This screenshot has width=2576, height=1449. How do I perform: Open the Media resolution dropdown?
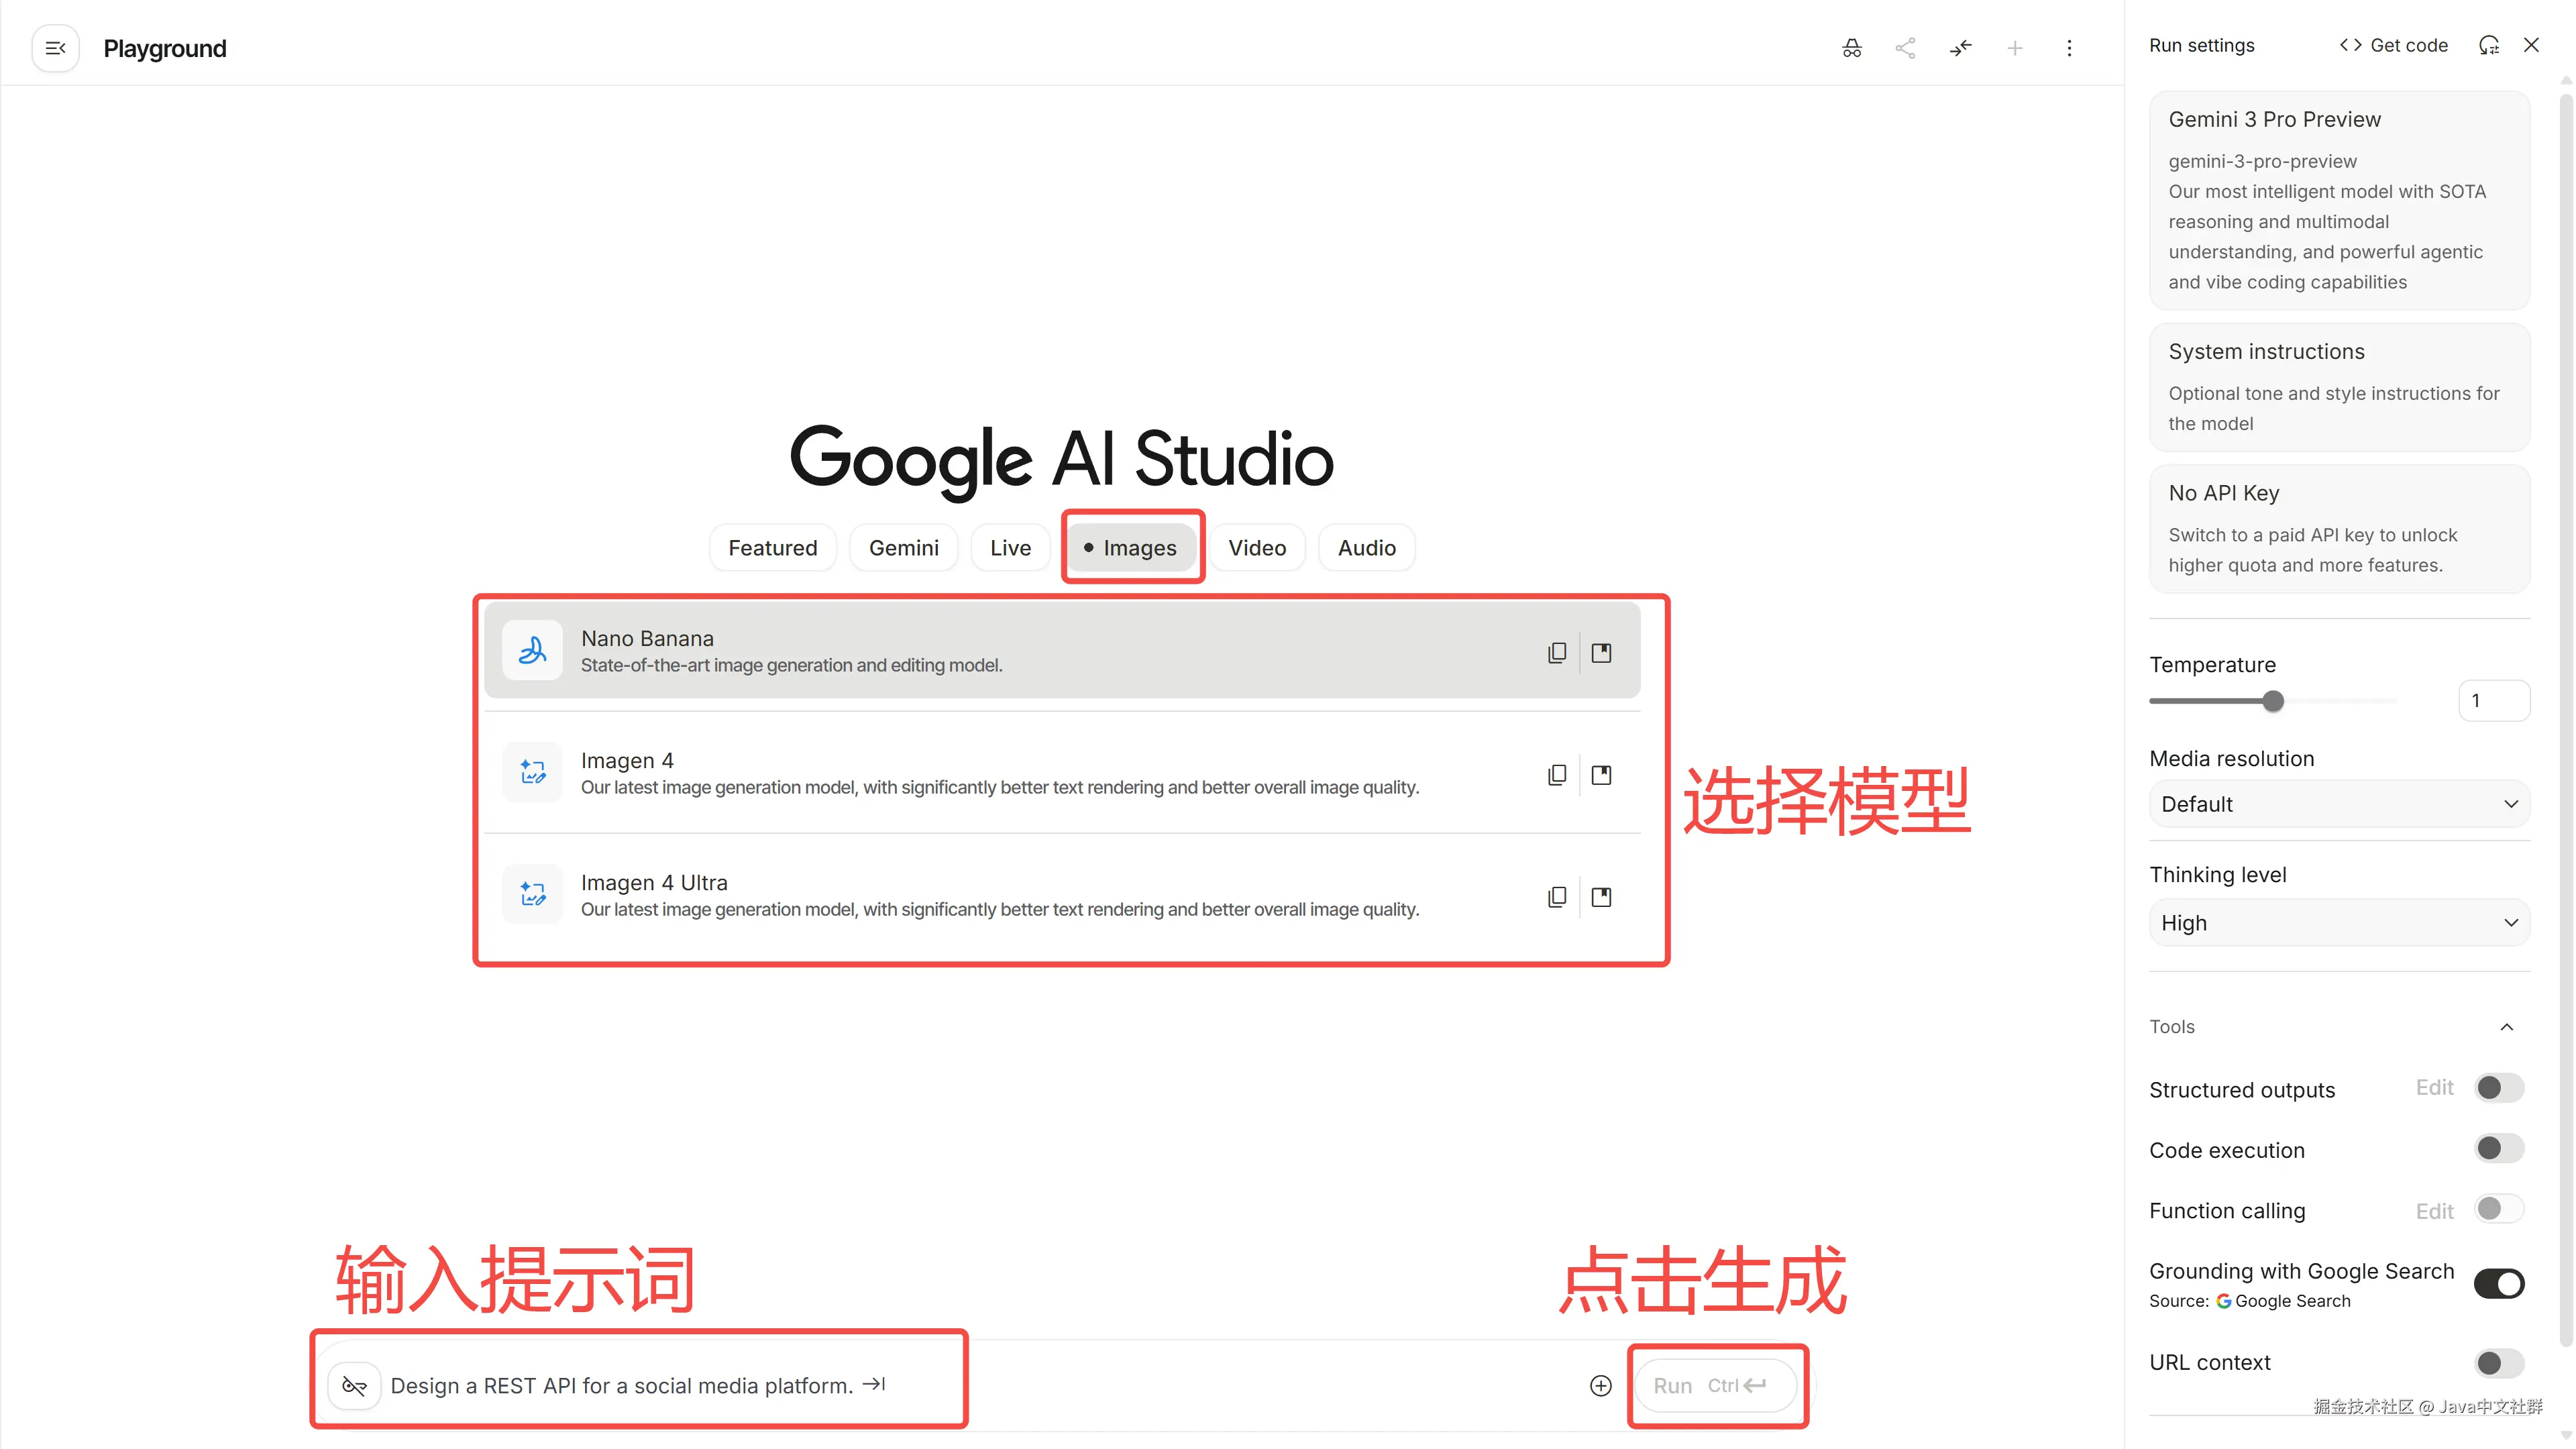click(x=2338, y=804)
